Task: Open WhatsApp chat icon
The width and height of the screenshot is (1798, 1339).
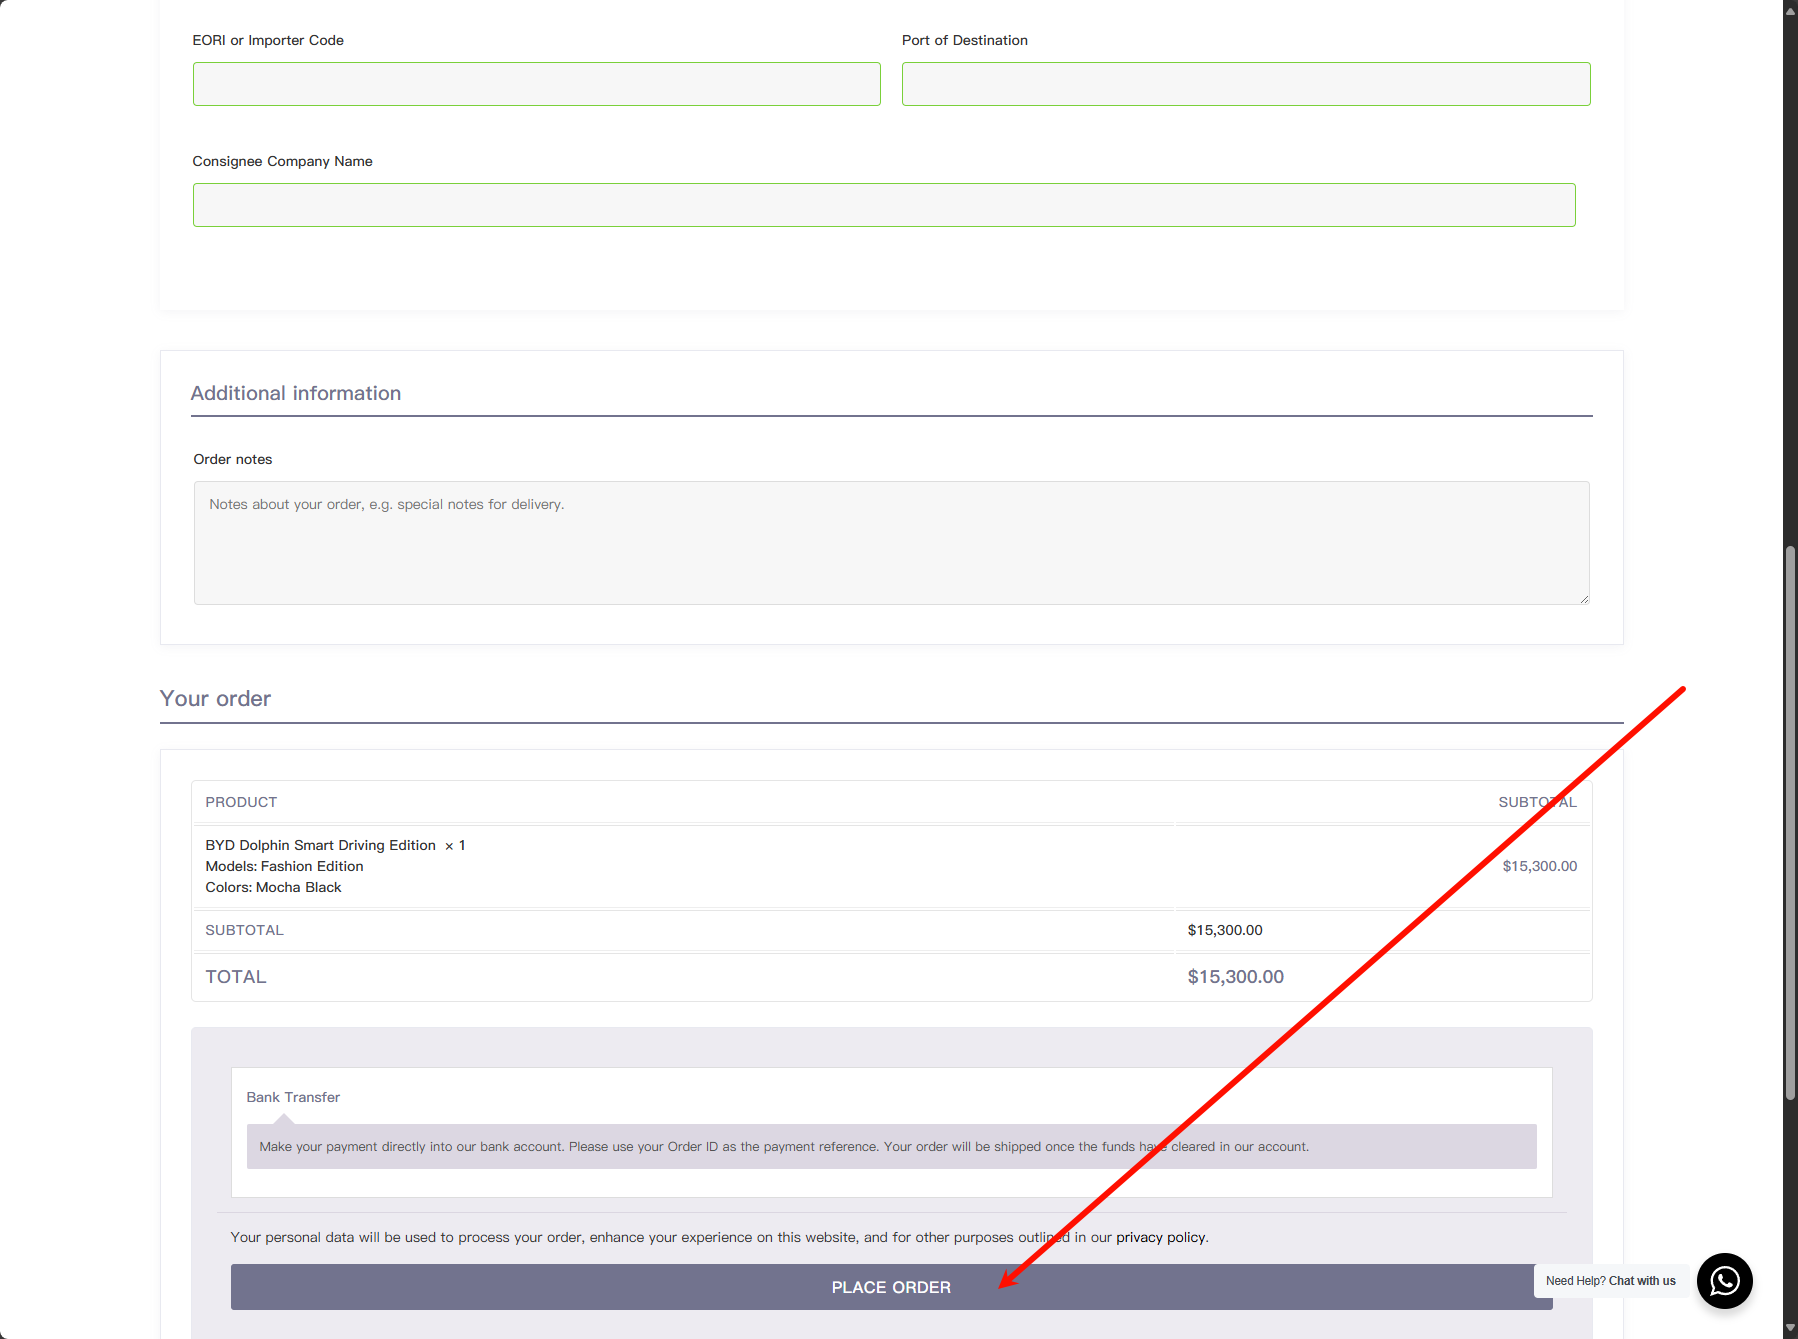Action: point(1724,1281)
